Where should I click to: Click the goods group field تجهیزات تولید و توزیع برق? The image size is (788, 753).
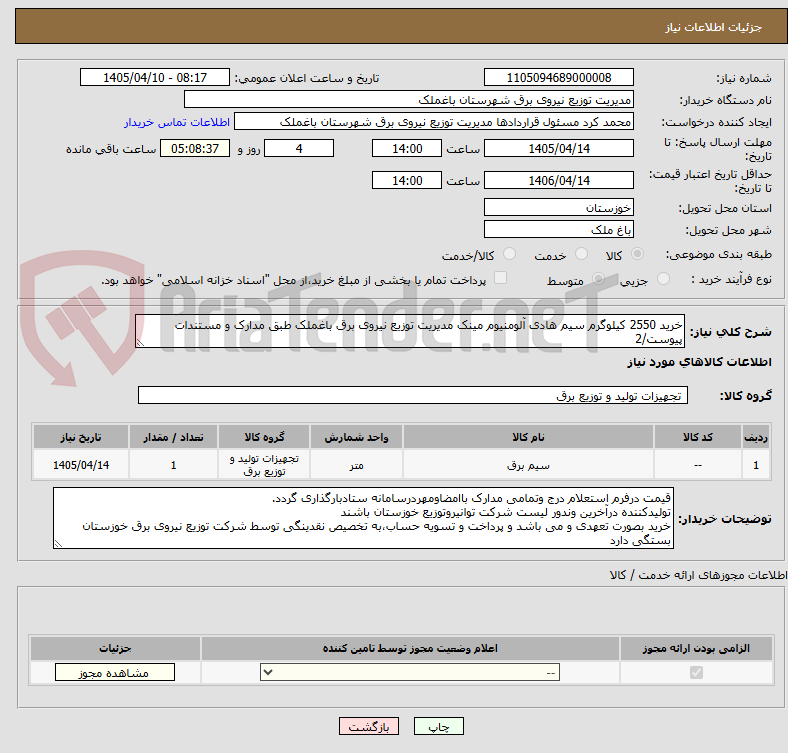pyautogui.click(x=413, y=395)
